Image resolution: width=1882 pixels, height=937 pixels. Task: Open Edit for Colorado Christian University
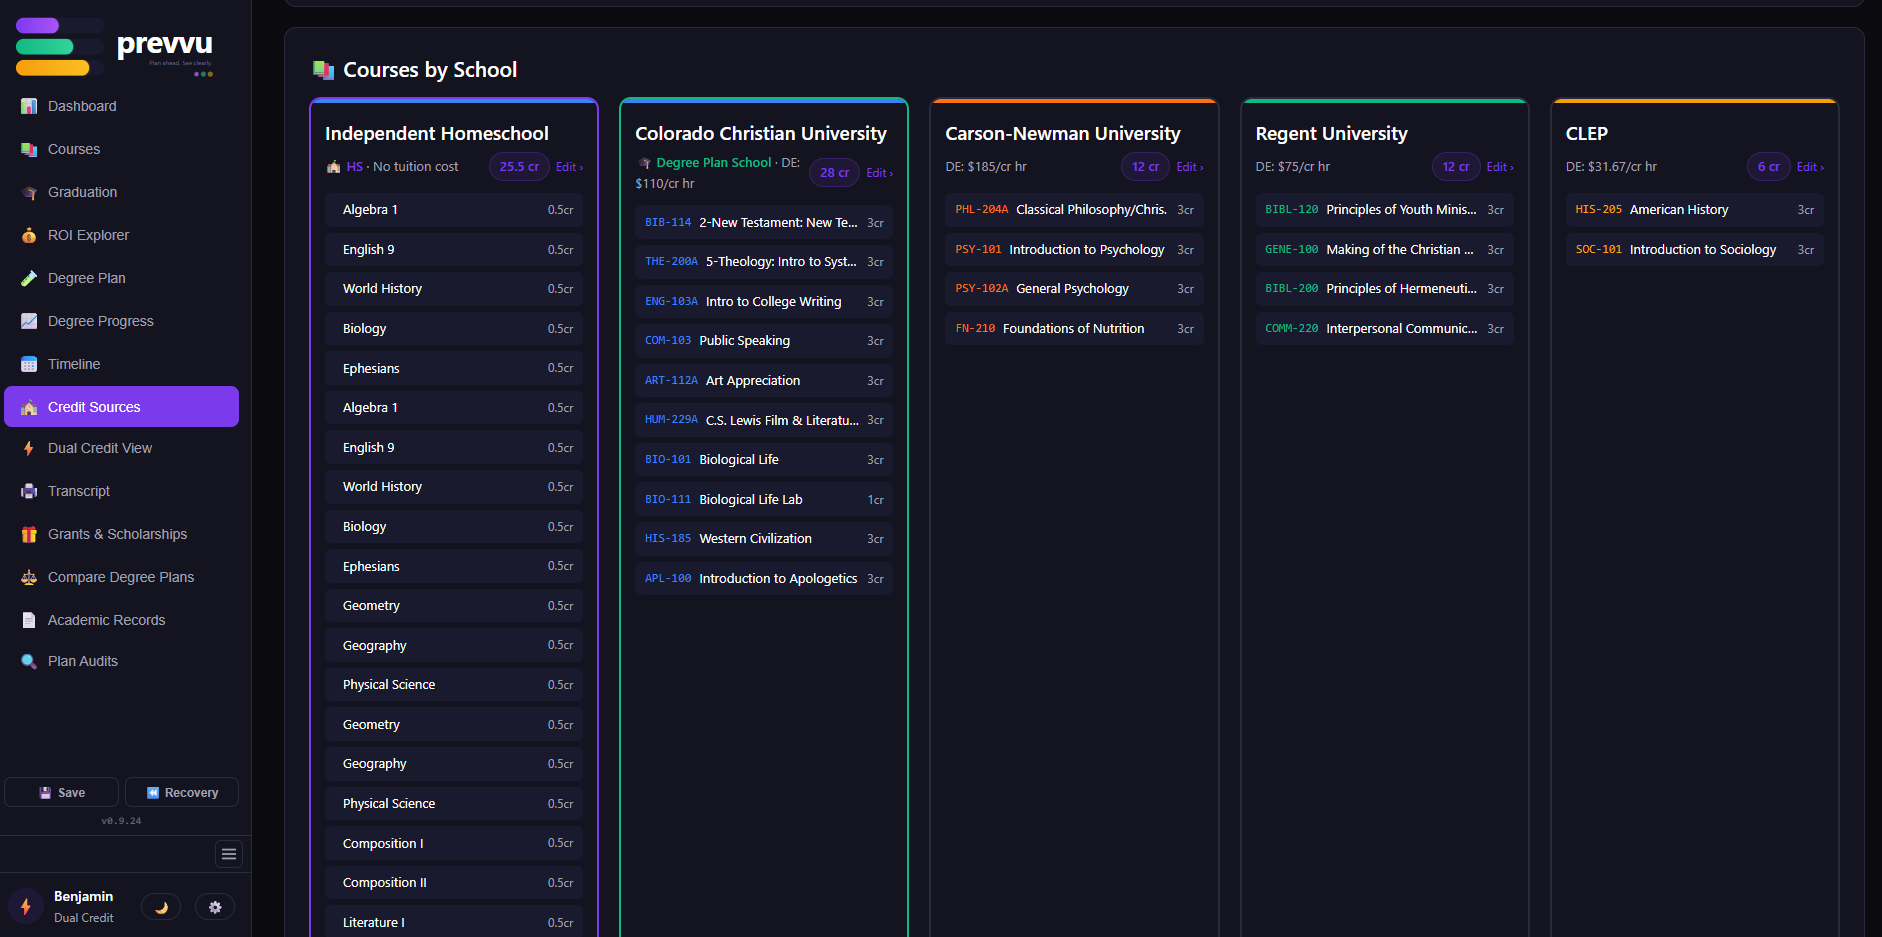879,173
